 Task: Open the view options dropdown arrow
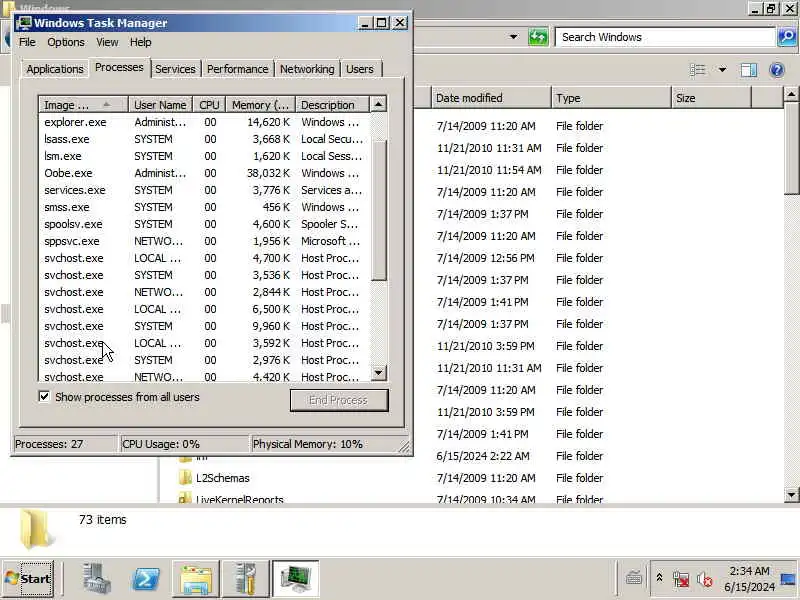tap(722, 70)
